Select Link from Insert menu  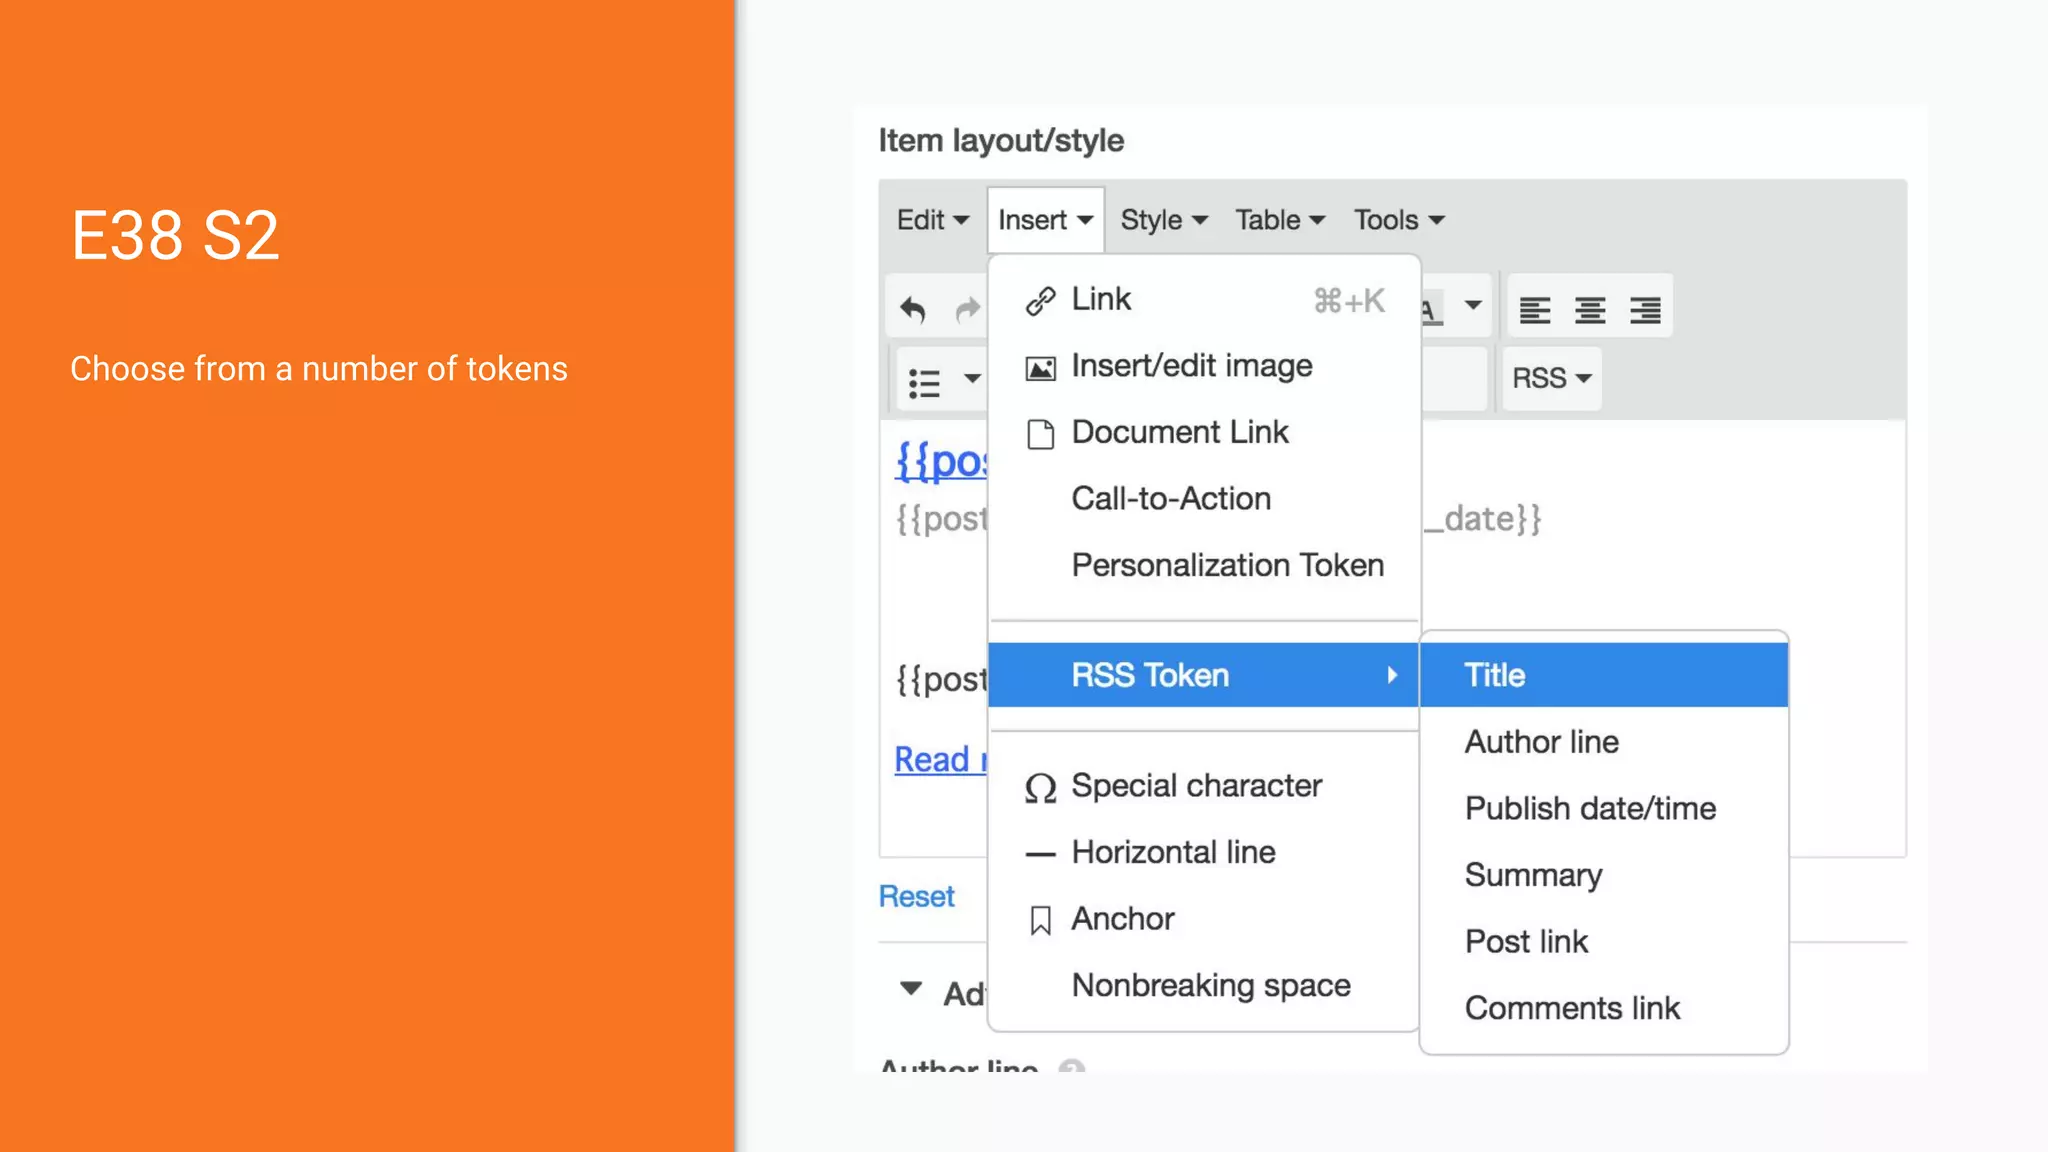(x=1100, y=299)
